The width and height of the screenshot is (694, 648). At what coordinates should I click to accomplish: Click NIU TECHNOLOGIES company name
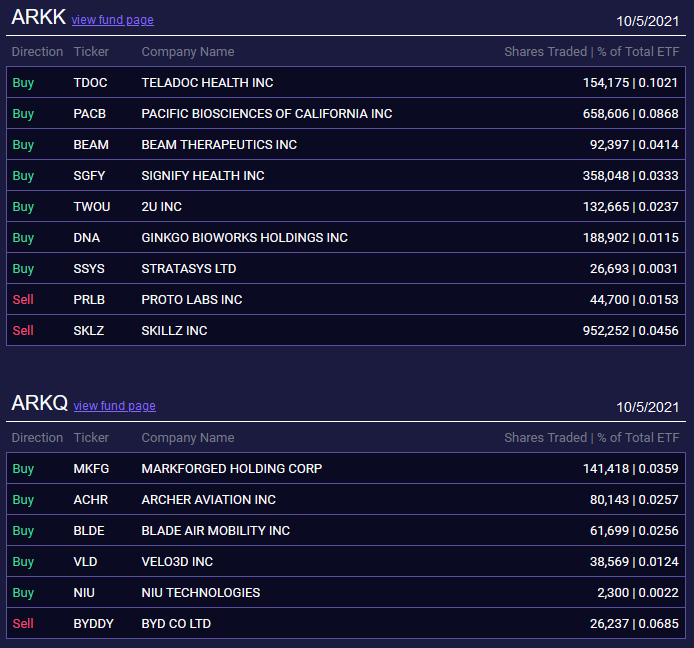200,593
